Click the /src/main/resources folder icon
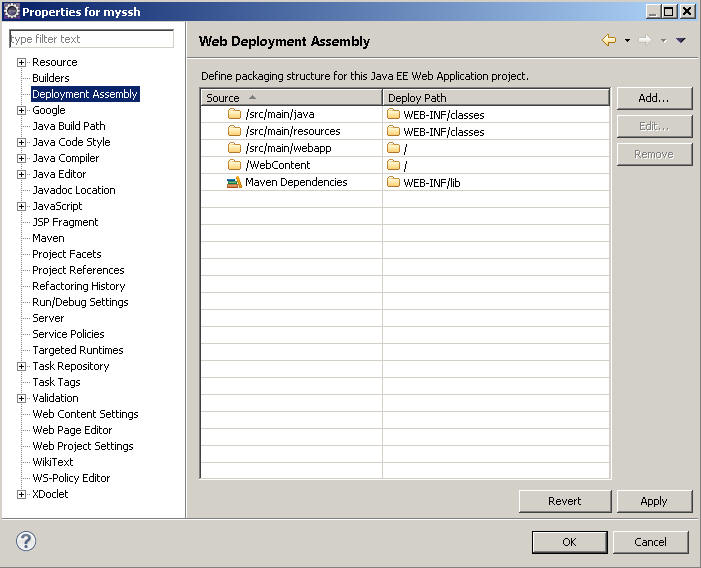This screenshot has width=701, height=568. click(235, 131)
